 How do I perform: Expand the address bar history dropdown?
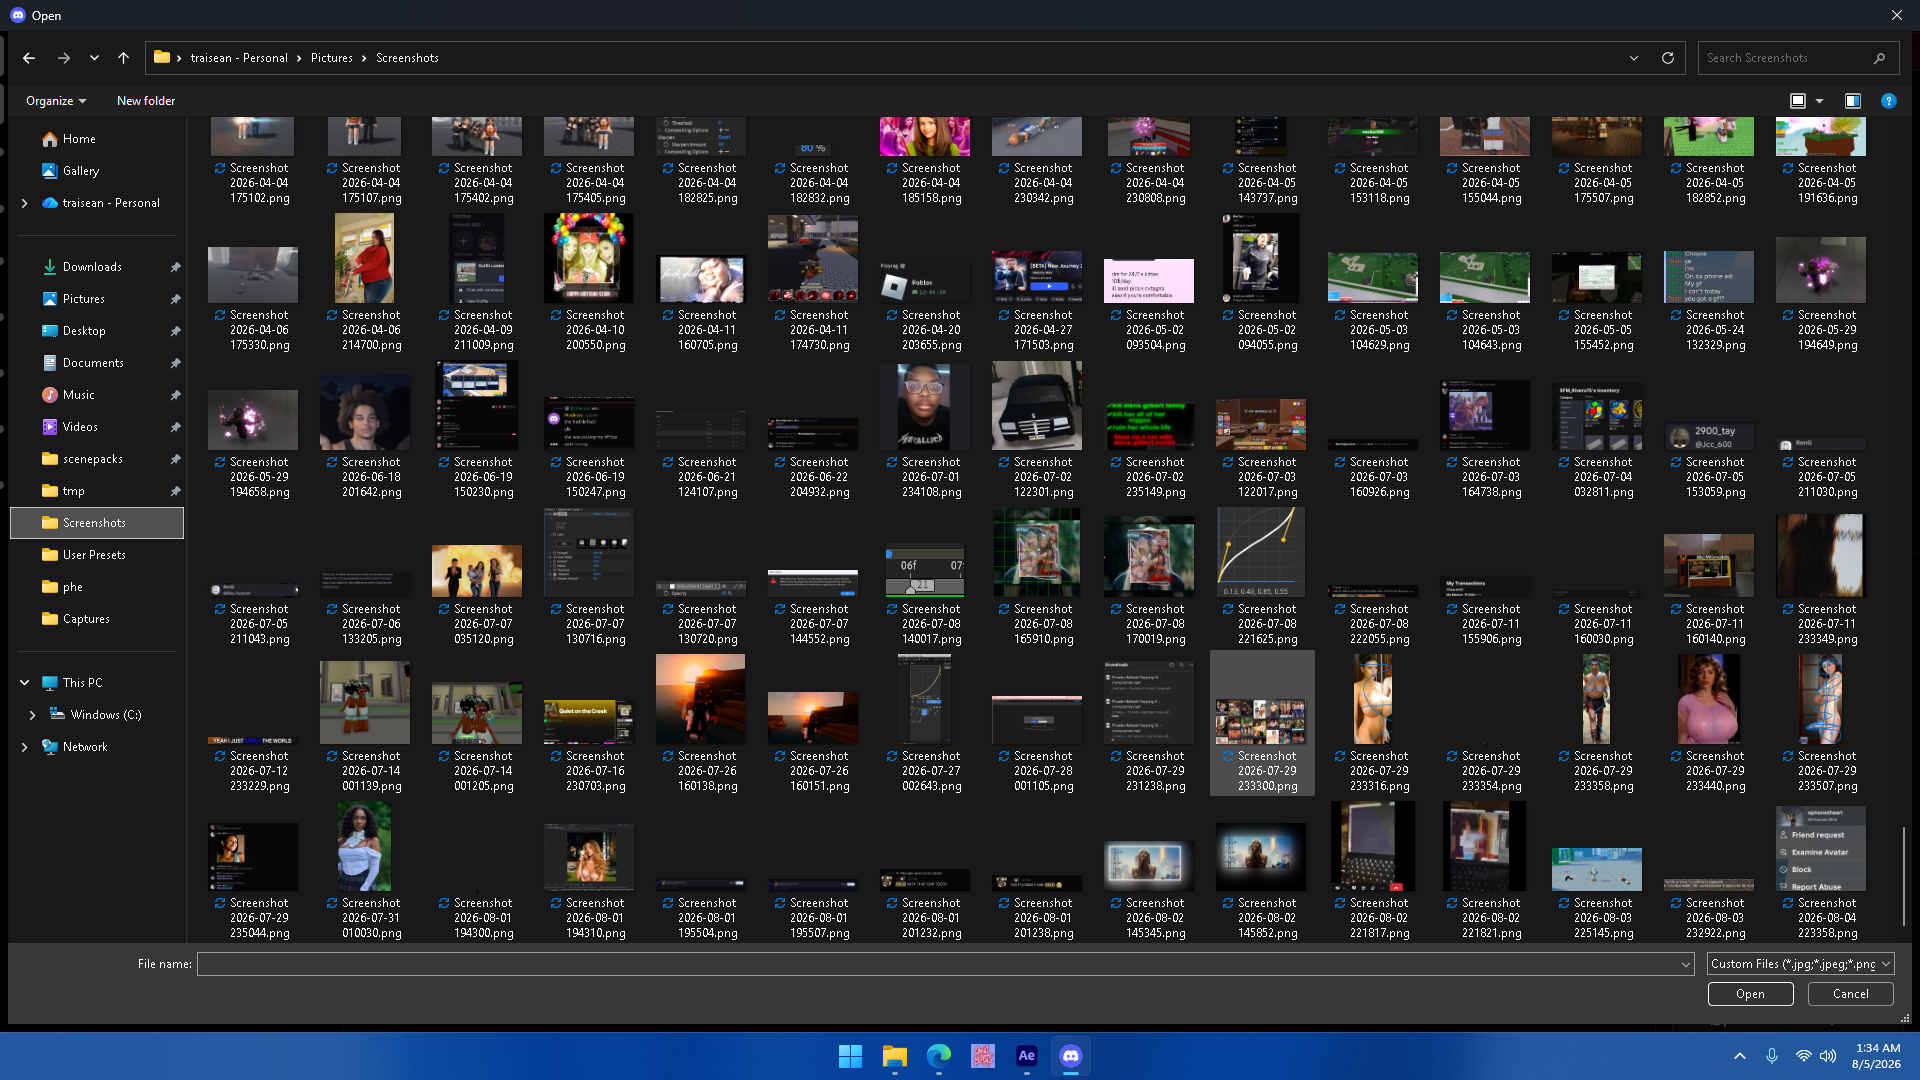pyautogui.click(x=1634, y=58)
